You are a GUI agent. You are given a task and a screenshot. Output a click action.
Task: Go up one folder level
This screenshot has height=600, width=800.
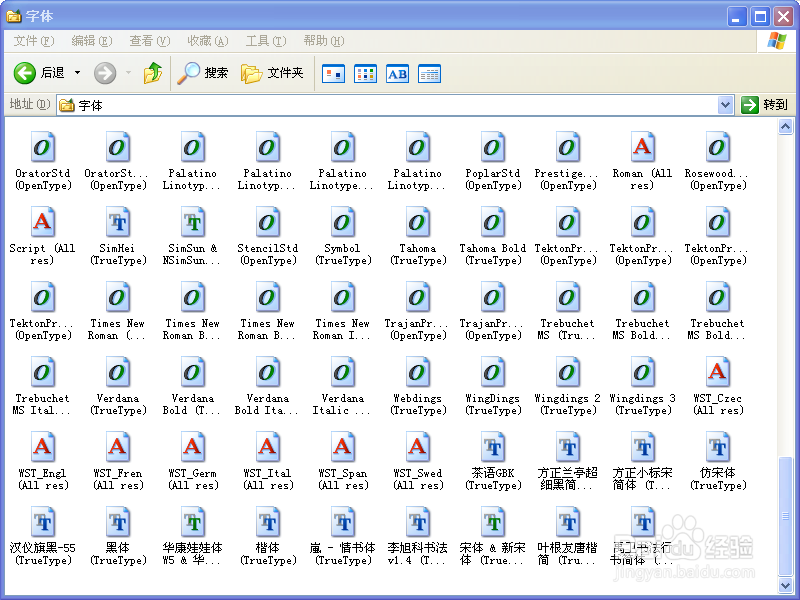click(x=153, y=73)
